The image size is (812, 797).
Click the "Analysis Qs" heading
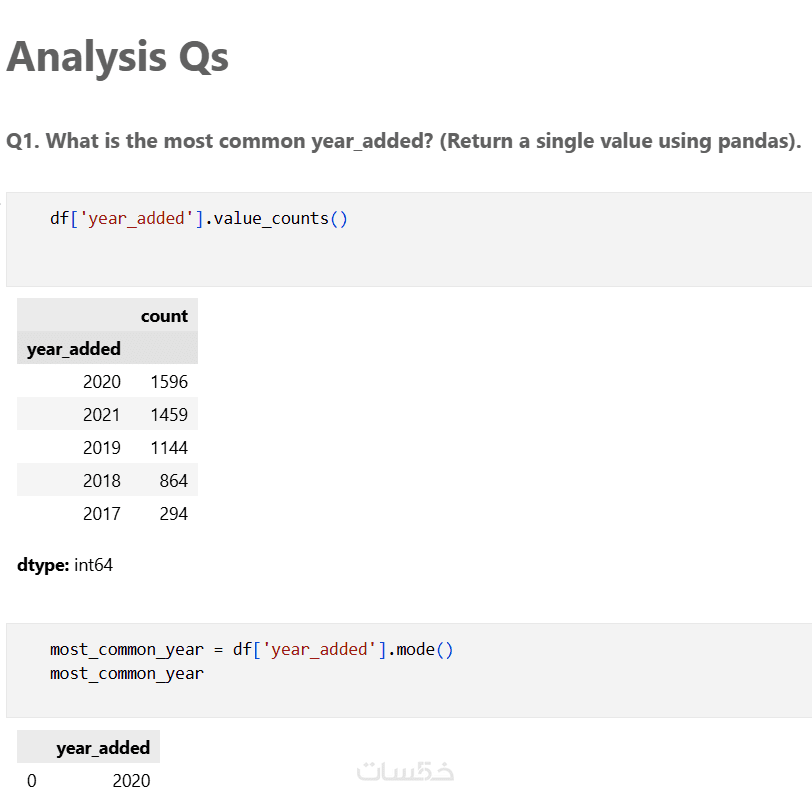click(x=118, y=56)
